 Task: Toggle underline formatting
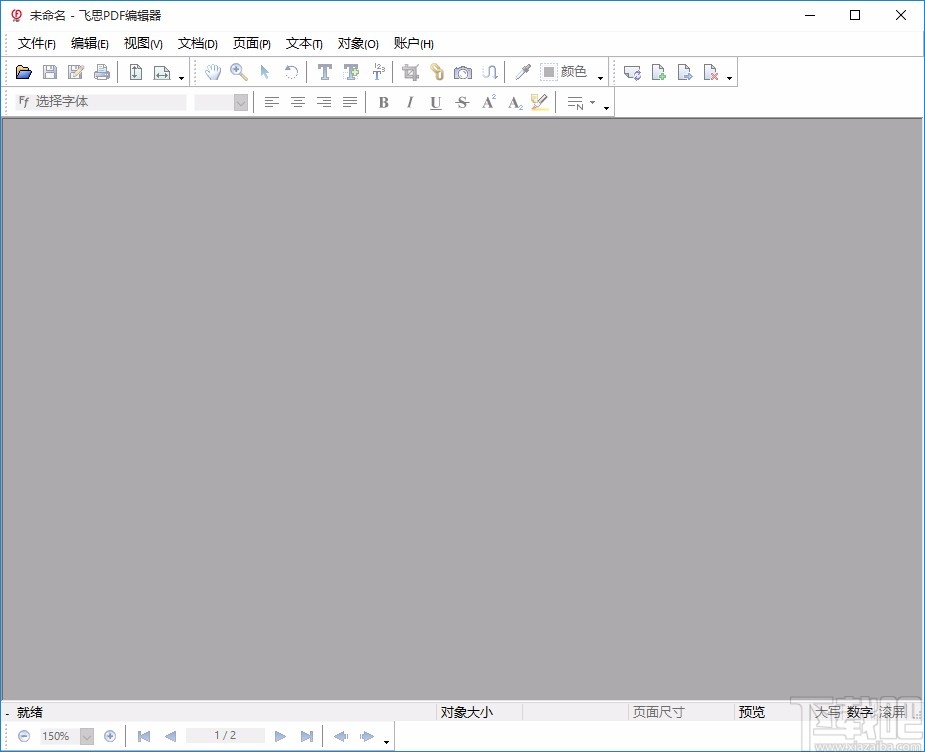(435, 101)
